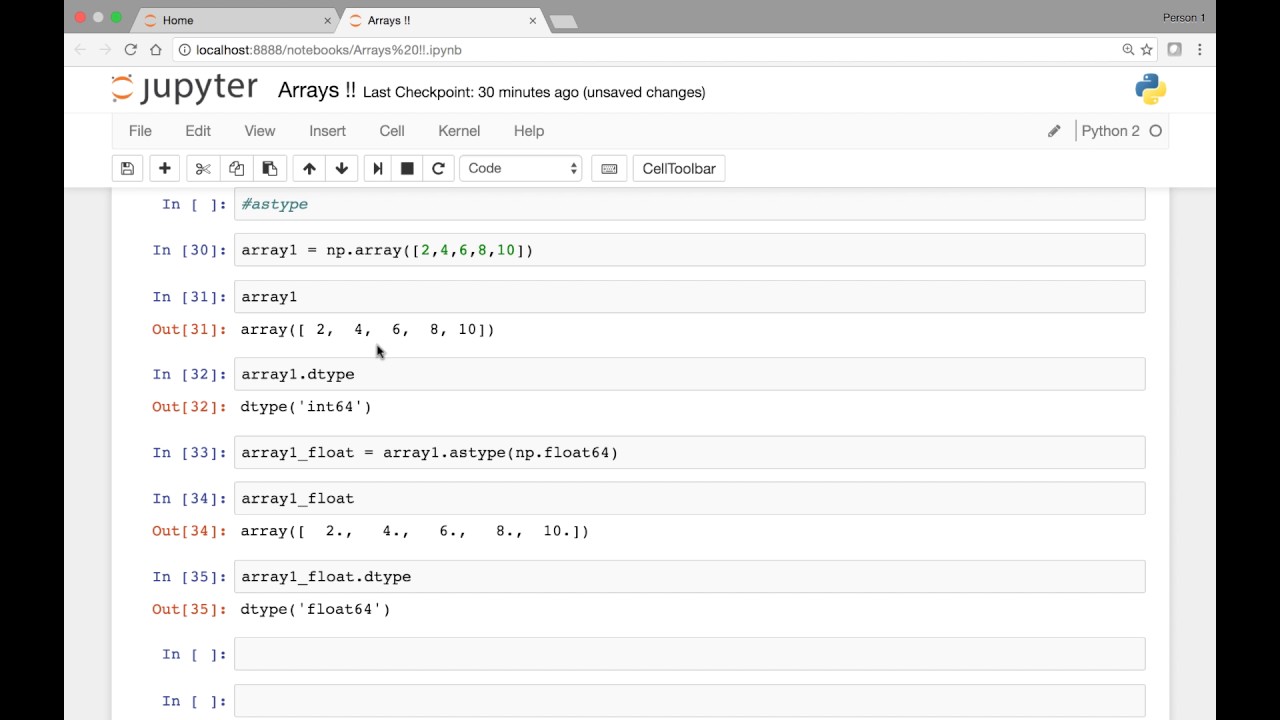
Task: Open the Edit menu
Action: [x=198, y=131]
